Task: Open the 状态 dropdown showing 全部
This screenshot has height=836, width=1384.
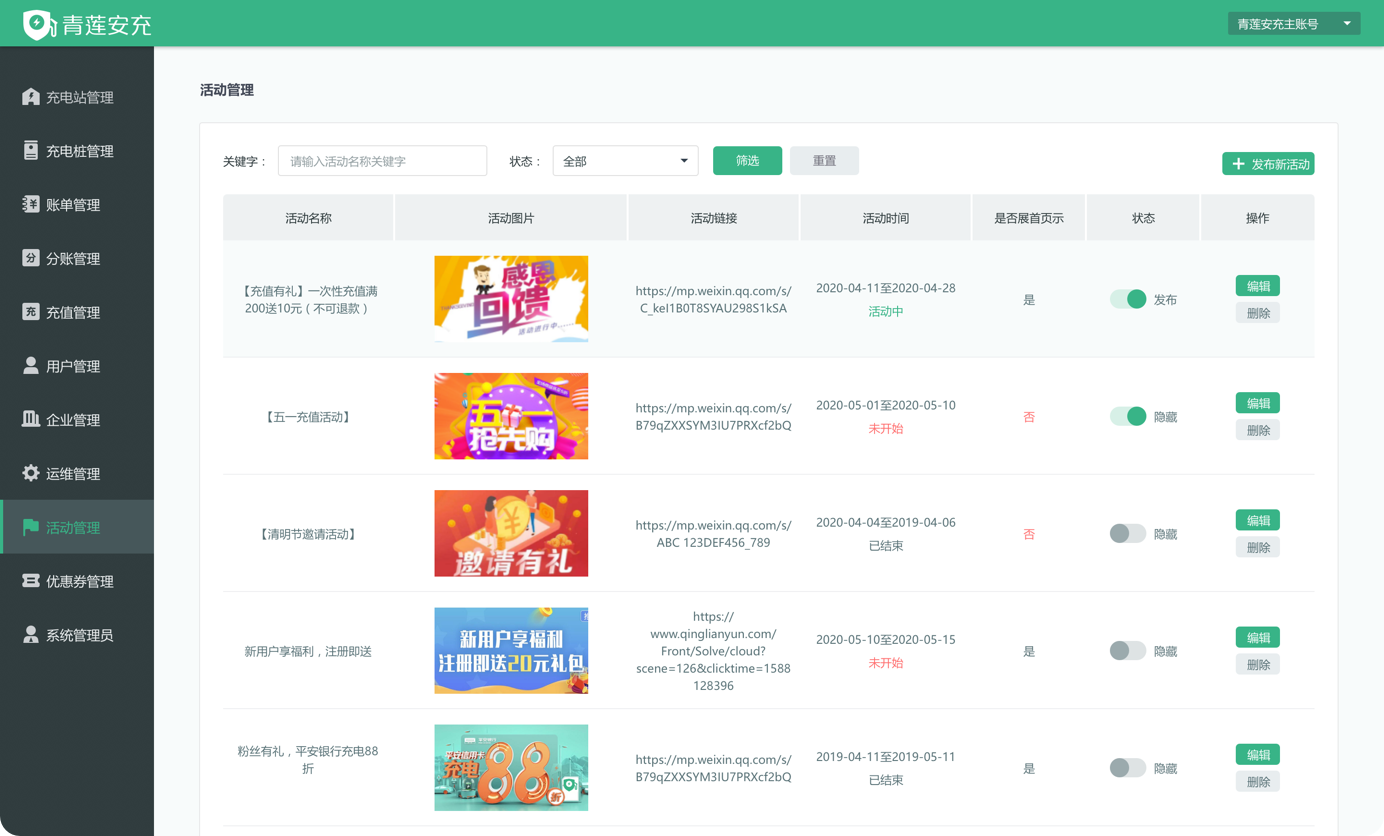Action: point(625,161)
